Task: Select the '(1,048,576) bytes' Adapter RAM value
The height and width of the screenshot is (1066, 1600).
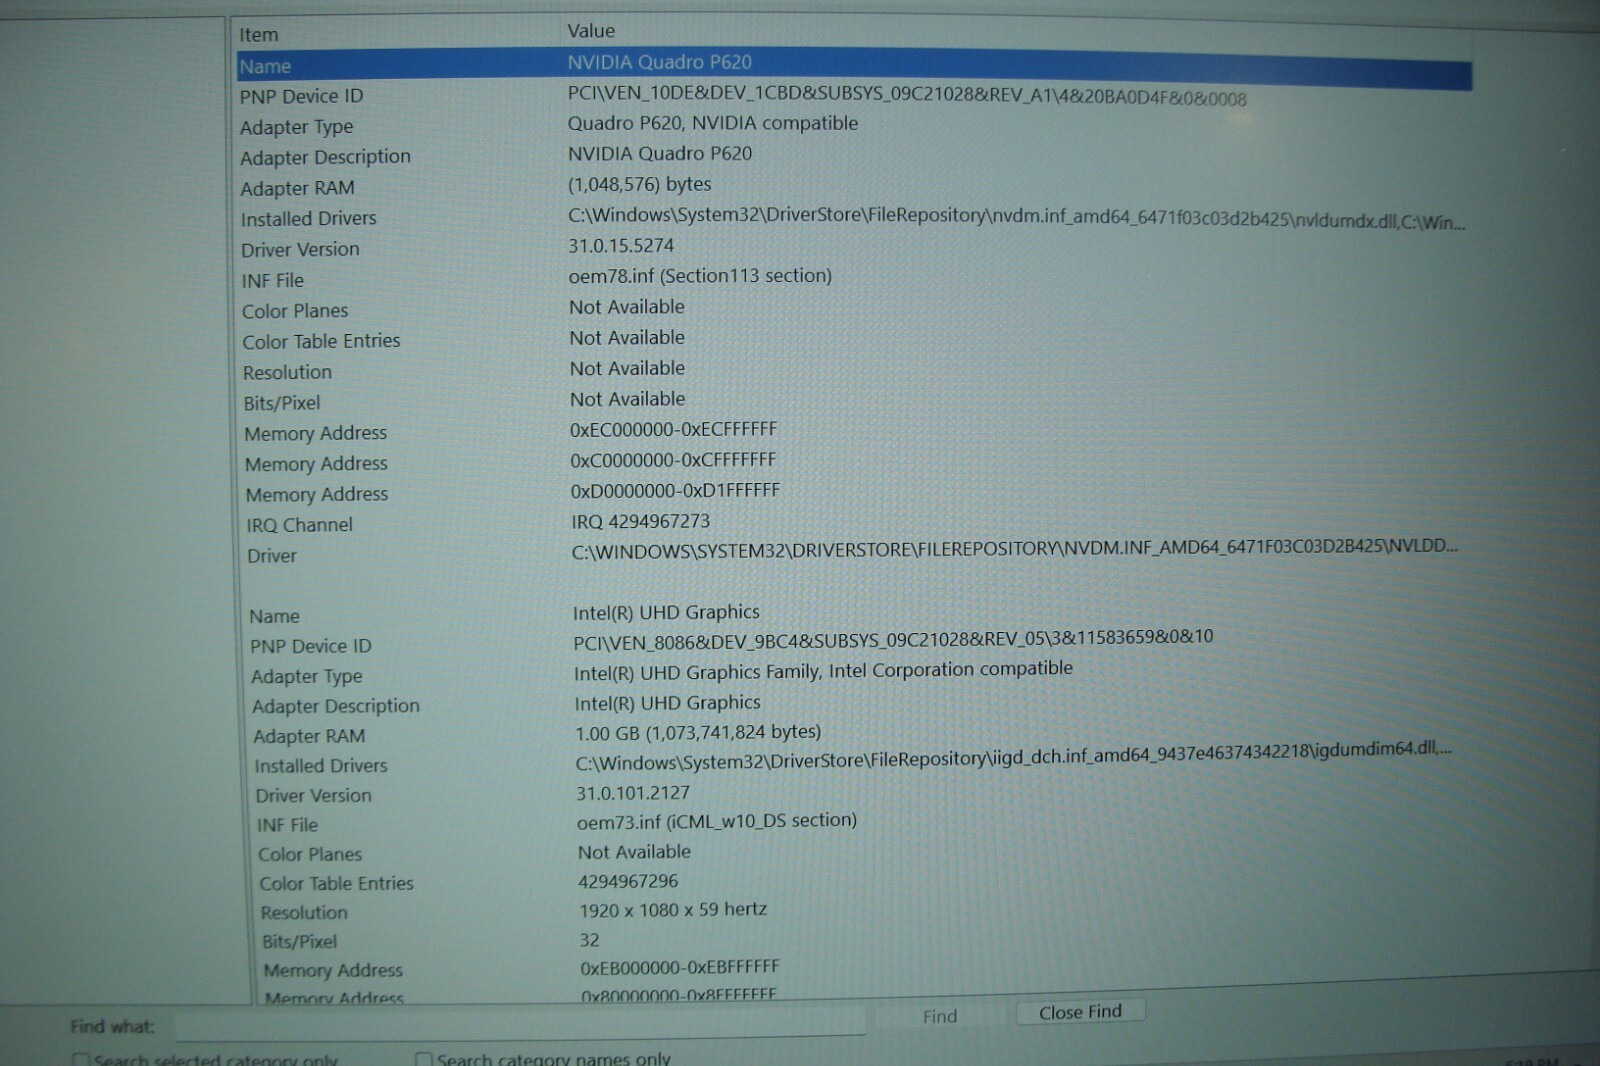Action: (x=640, y=184)
